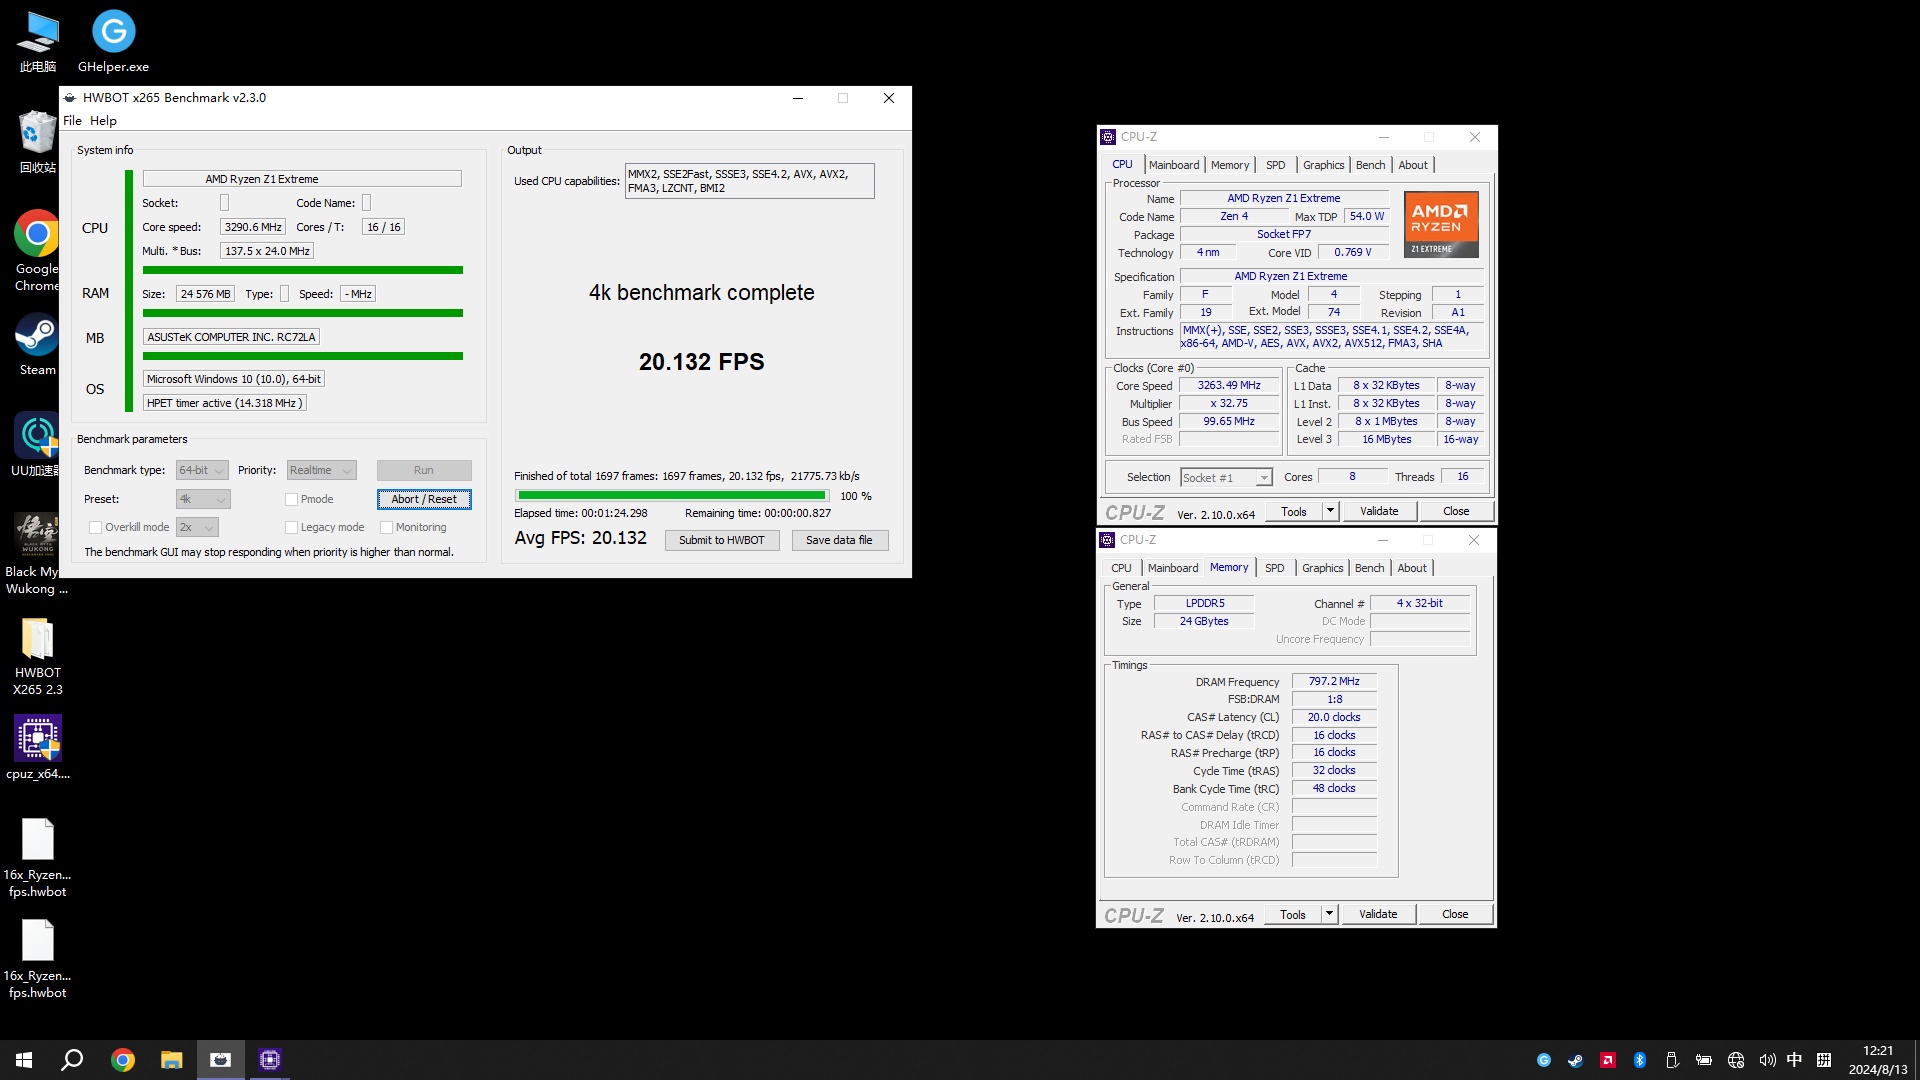Expand Tools arrow in lower CPU-Z window
Viewport: 1920px width, 1080px height.
[1329, 914]
